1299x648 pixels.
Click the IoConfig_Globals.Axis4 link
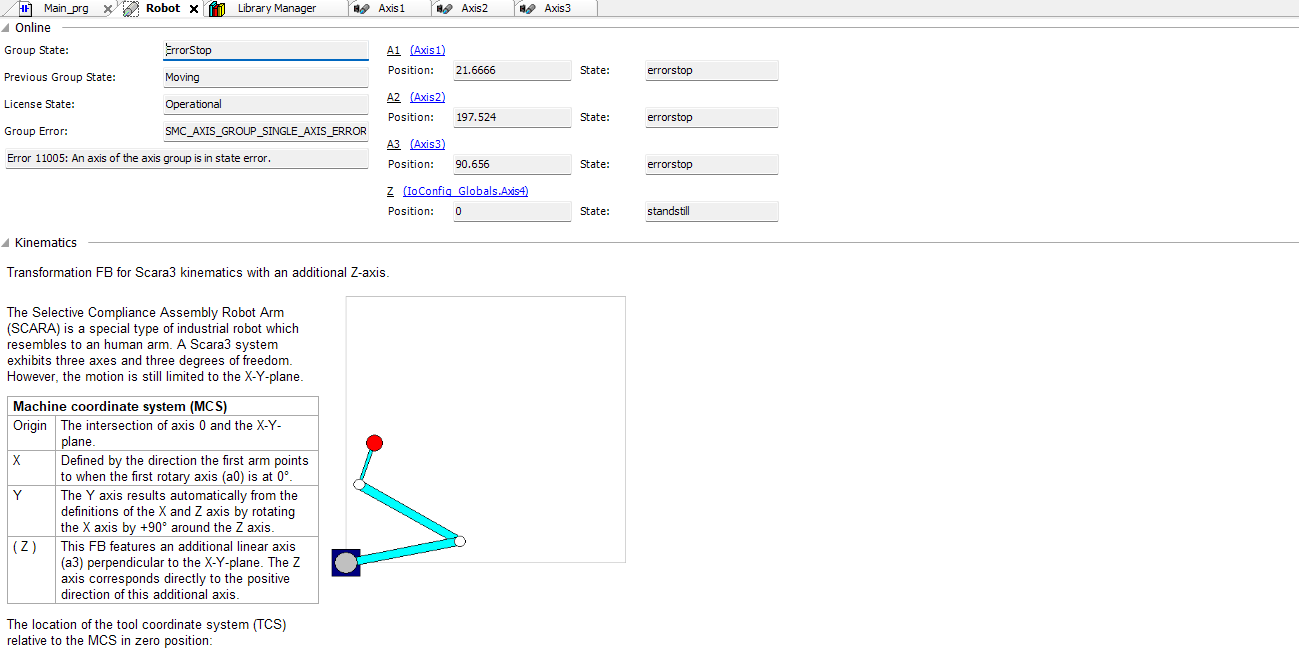point(465,191)
